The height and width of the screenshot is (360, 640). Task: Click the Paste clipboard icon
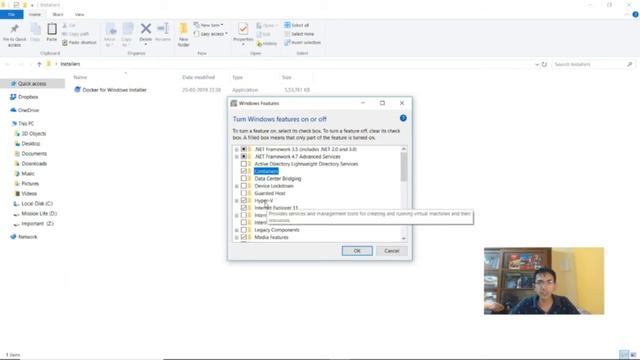tap(52, 29)
